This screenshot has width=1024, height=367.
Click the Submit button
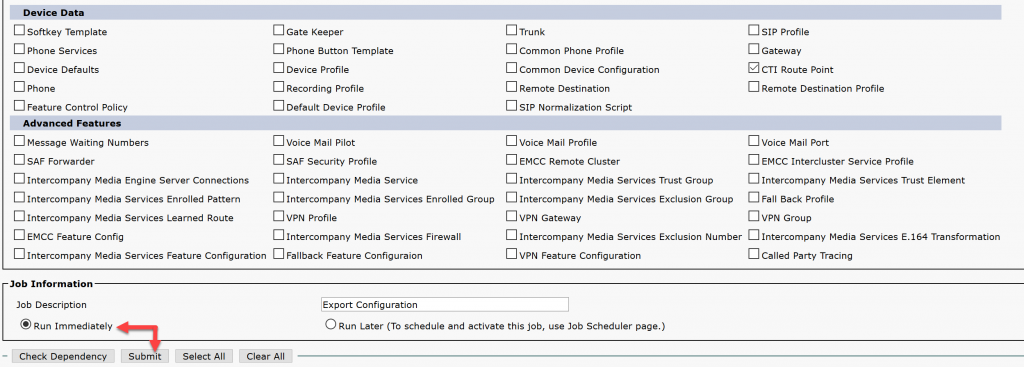145,356
